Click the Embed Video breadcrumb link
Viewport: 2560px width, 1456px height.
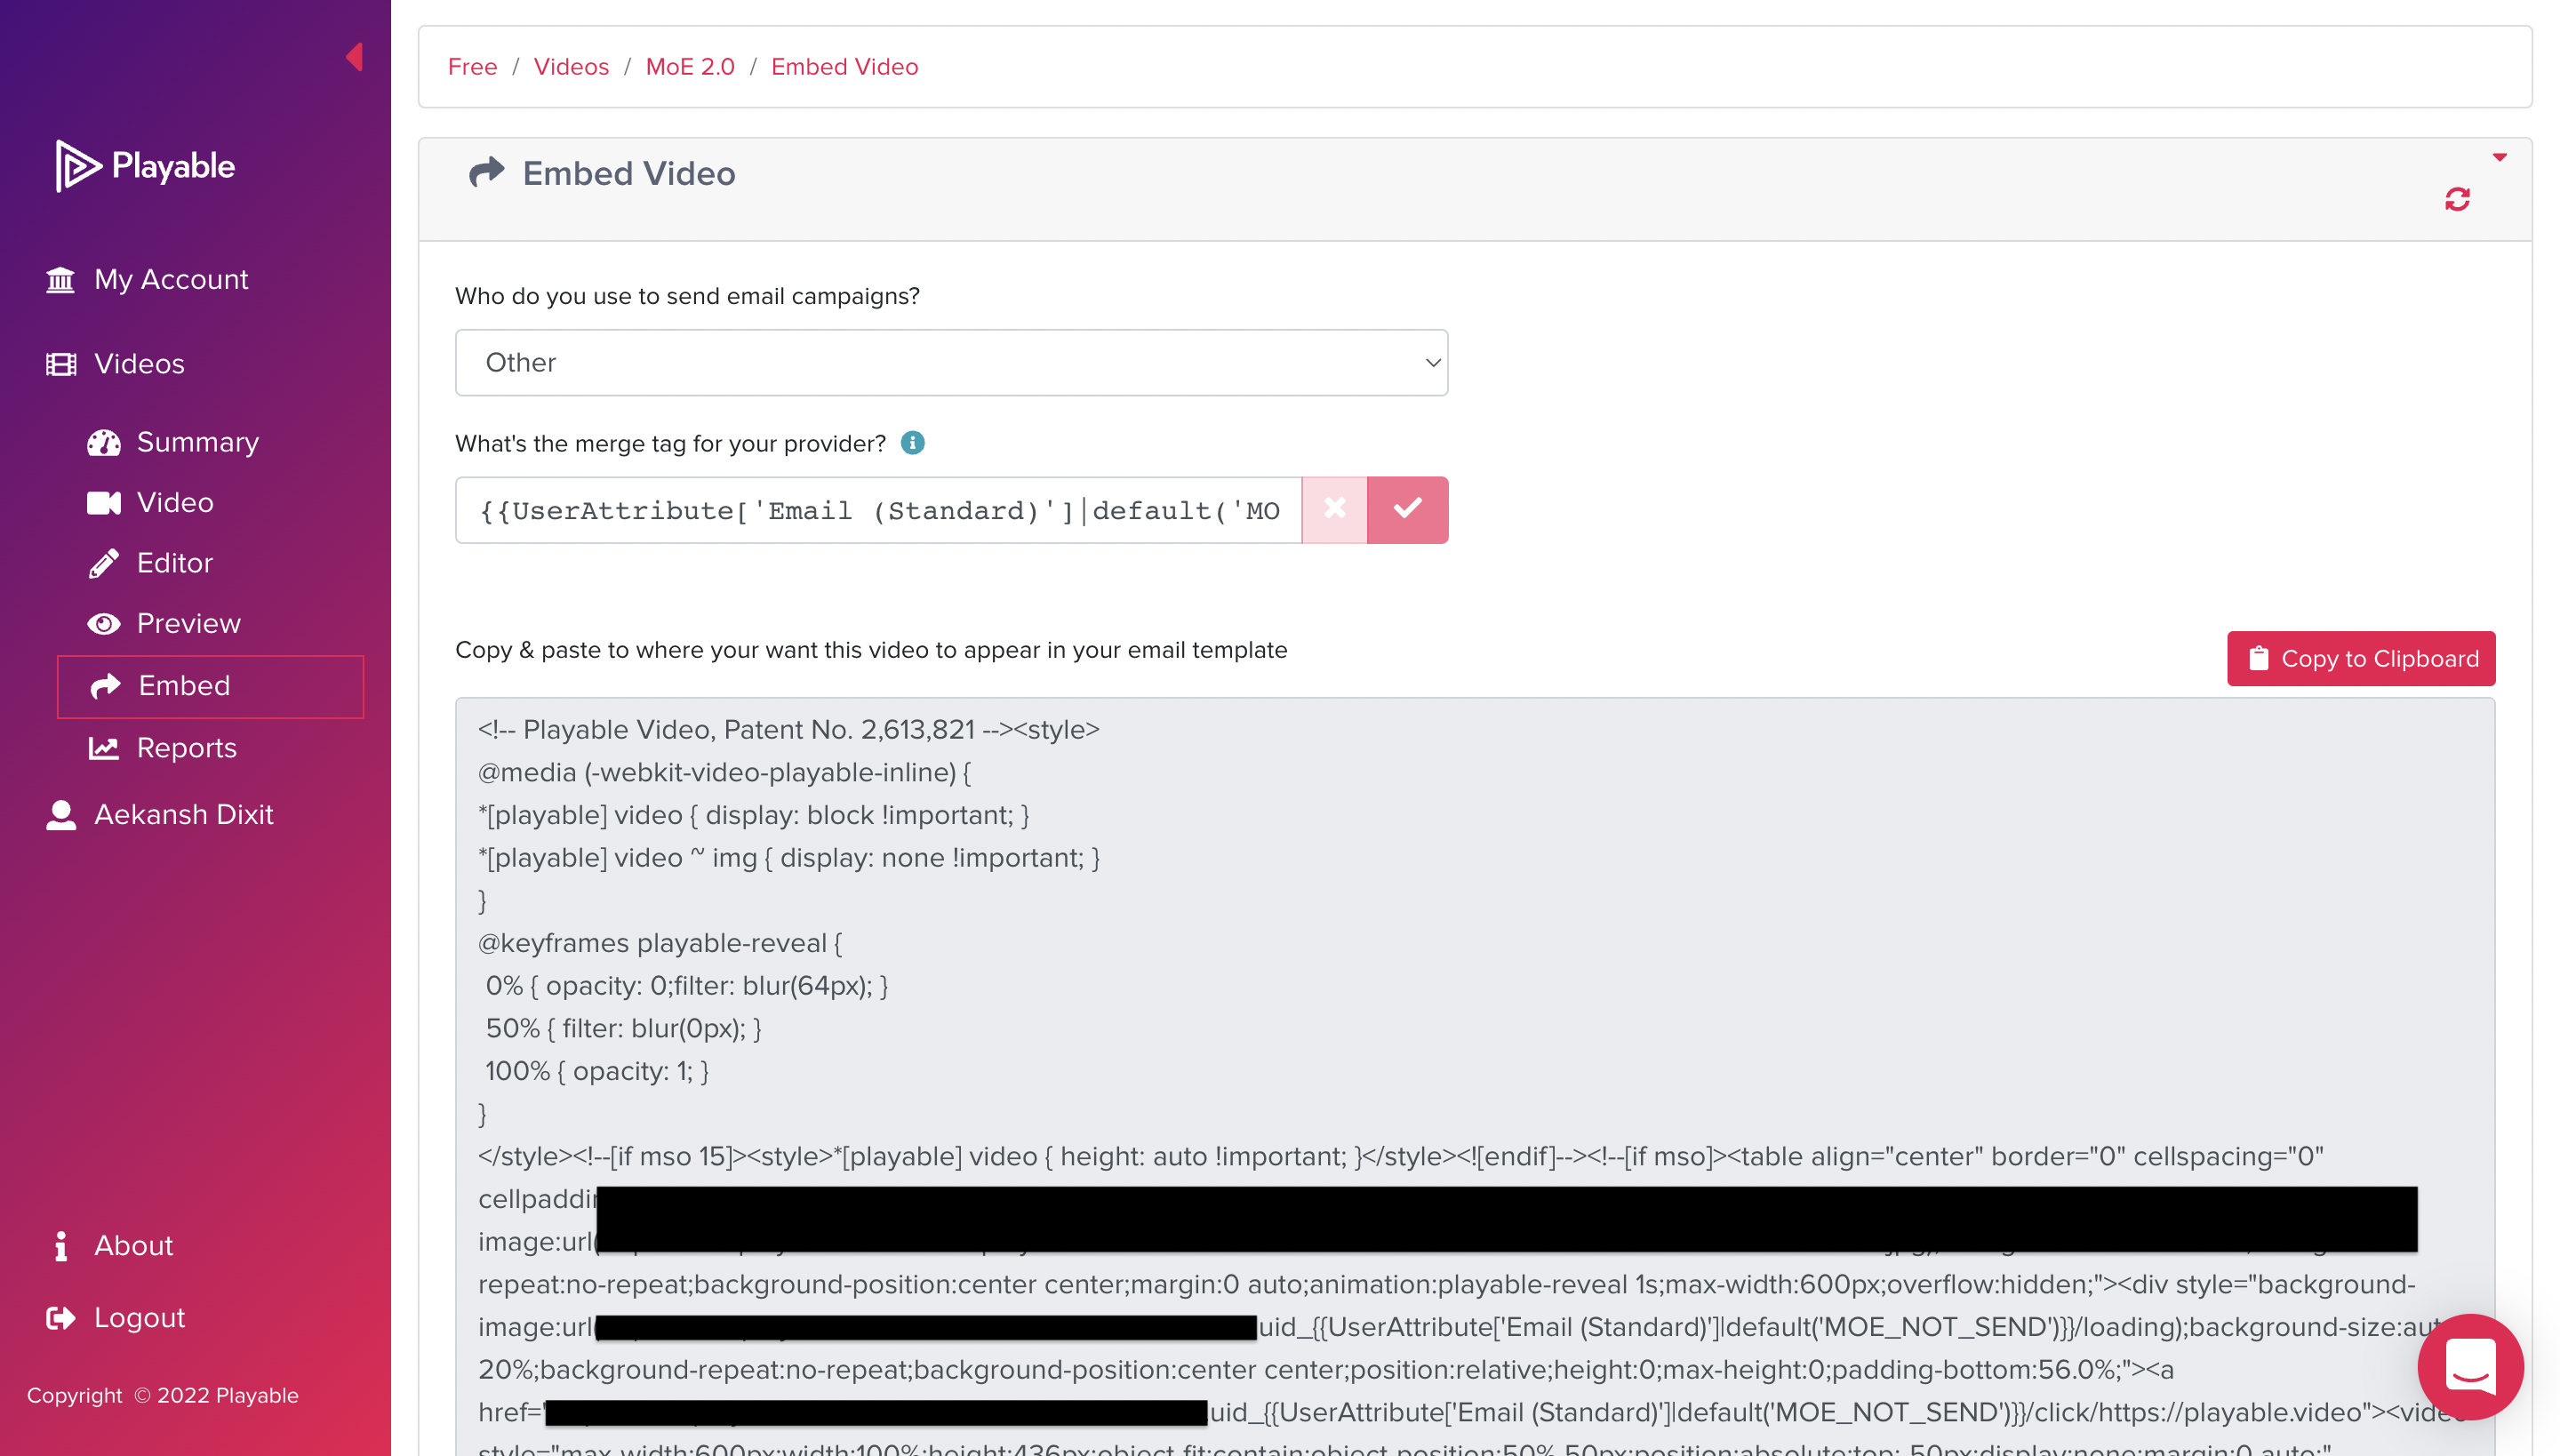(x=844, y=67)
